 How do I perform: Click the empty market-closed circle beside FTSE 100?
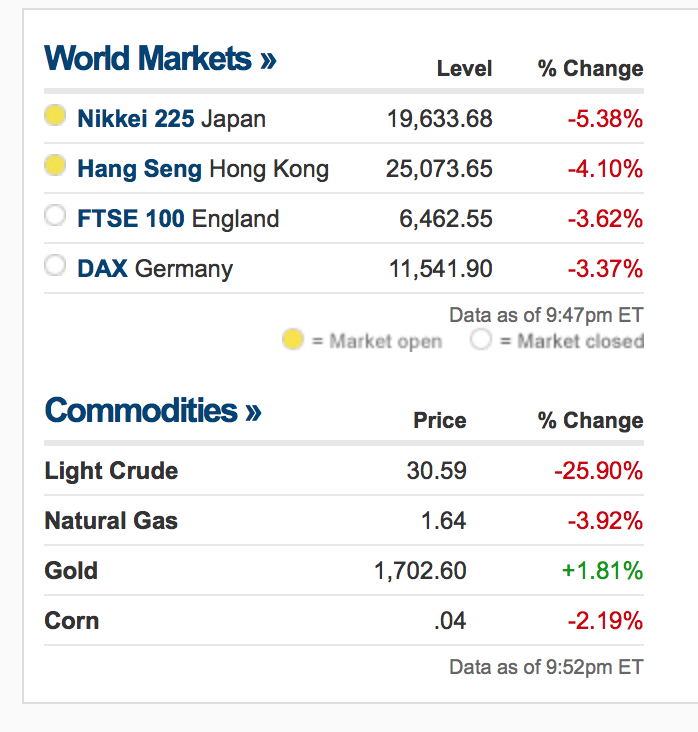(x=56, y=216)
